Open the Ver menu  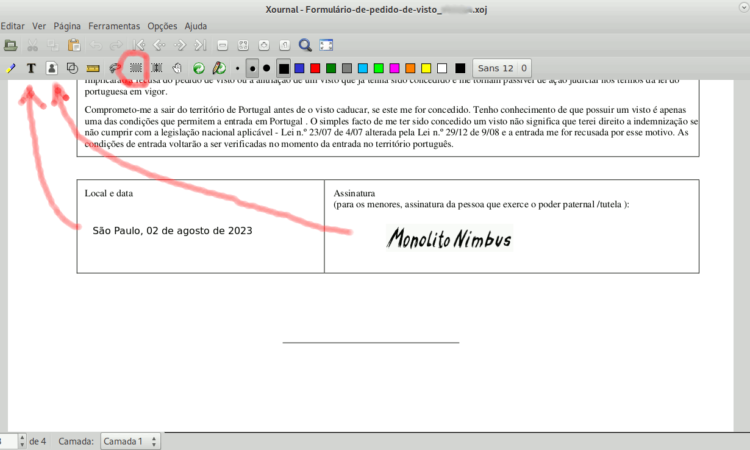click(39, 26)
